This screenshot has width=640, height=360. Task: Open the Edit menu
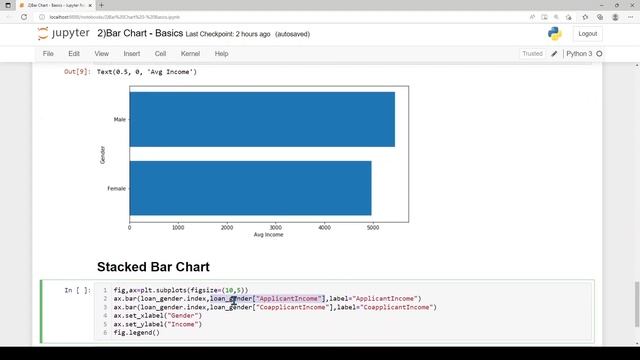pos(74,54)
